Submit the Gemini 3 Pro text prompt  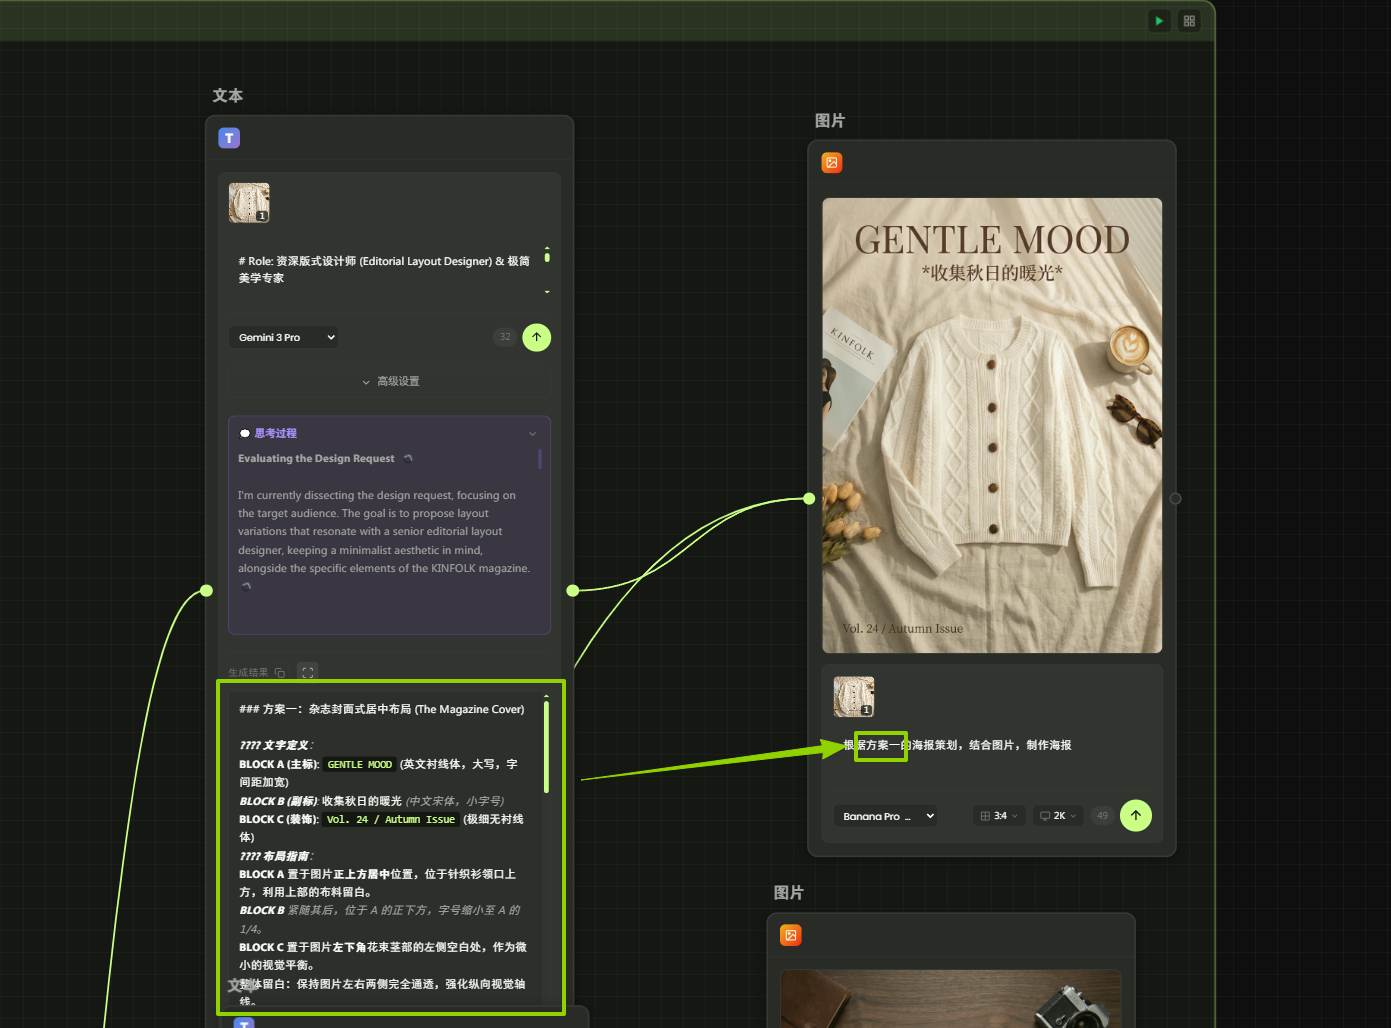pyautogui.click(x=537, y=337)
